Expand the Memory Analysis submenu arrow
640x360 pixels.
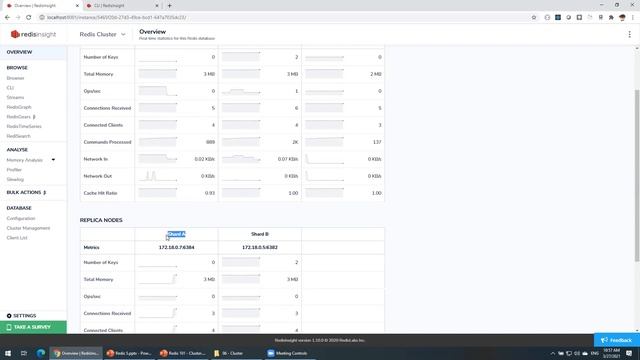[53, 160]
